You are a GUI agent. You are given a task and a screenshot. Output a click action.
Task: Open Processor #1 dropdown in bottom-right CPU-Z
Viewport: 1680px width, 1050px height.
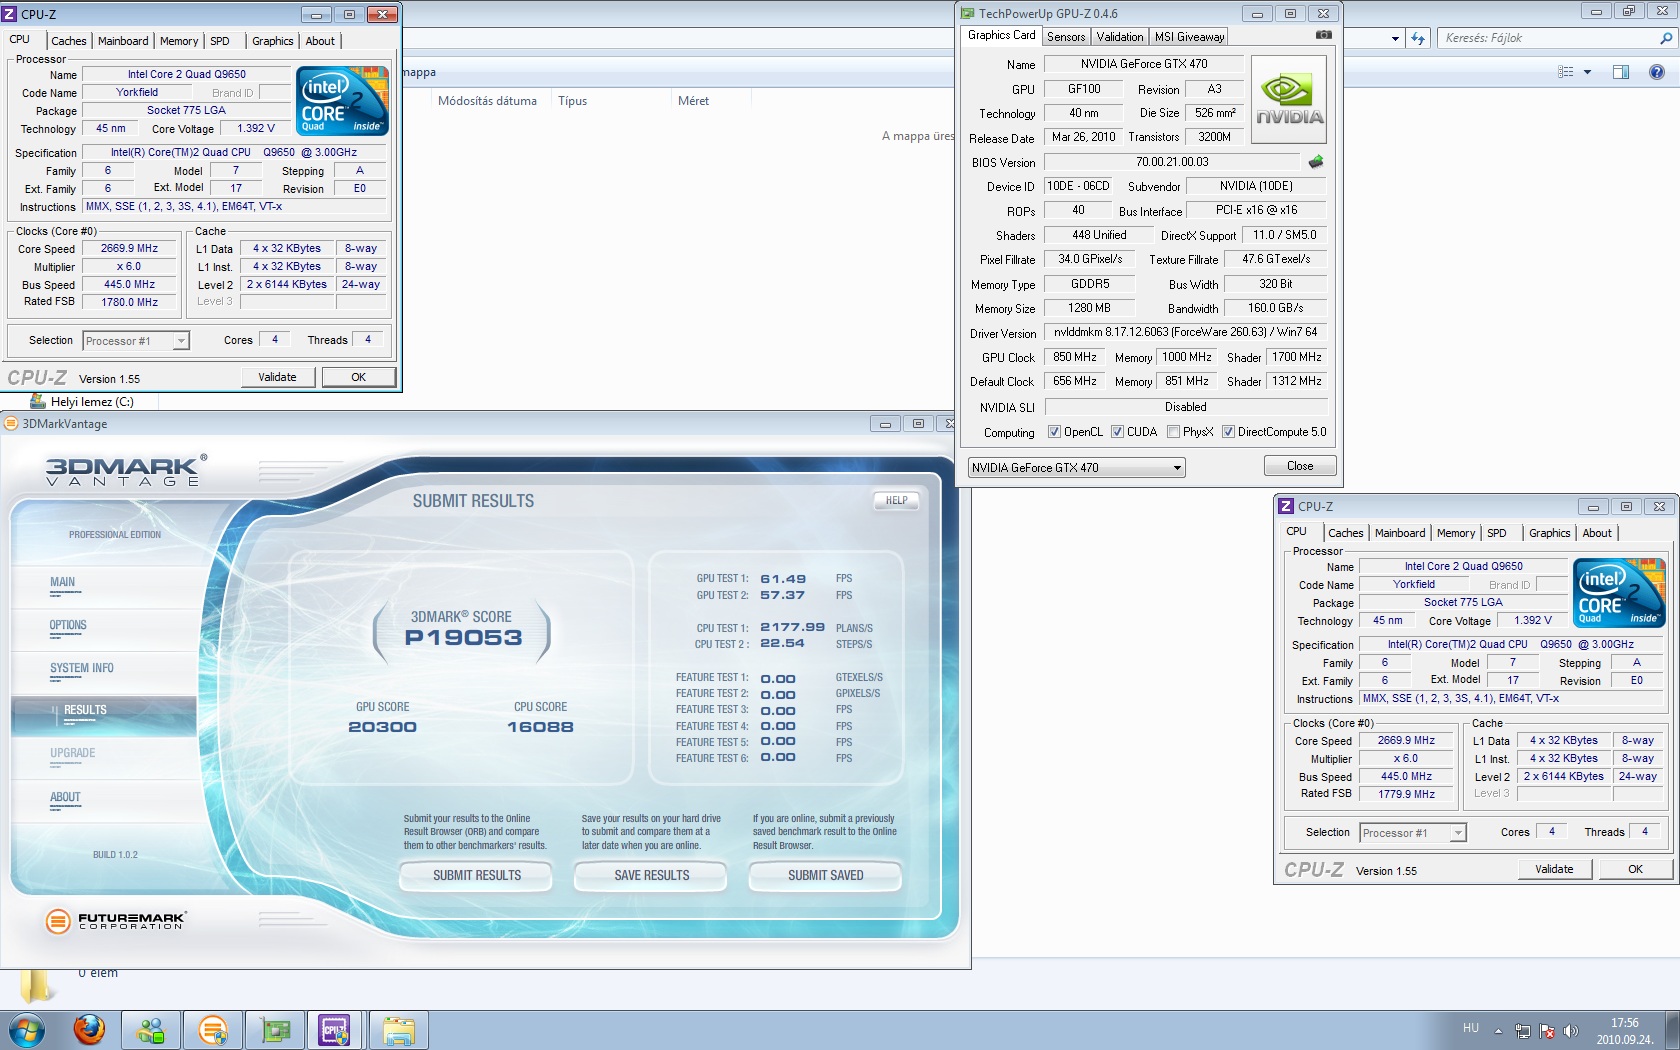point(1412,833)
